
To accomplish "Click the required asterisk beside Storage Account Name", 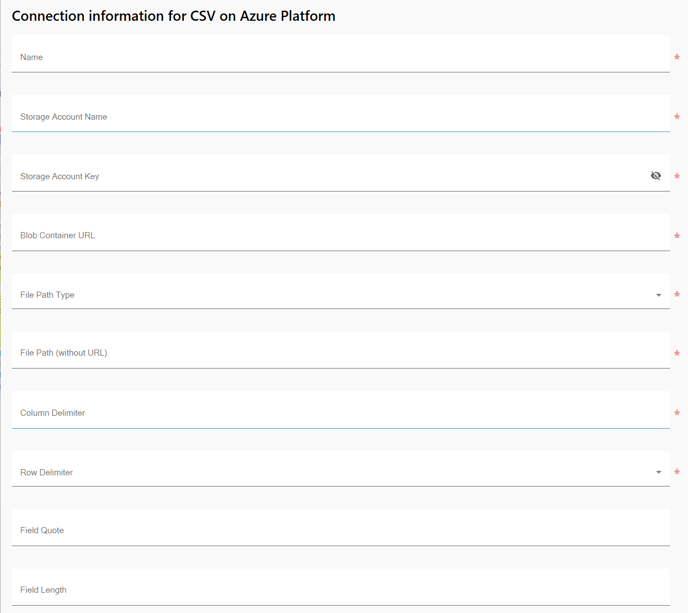I will tap(677, 116).
